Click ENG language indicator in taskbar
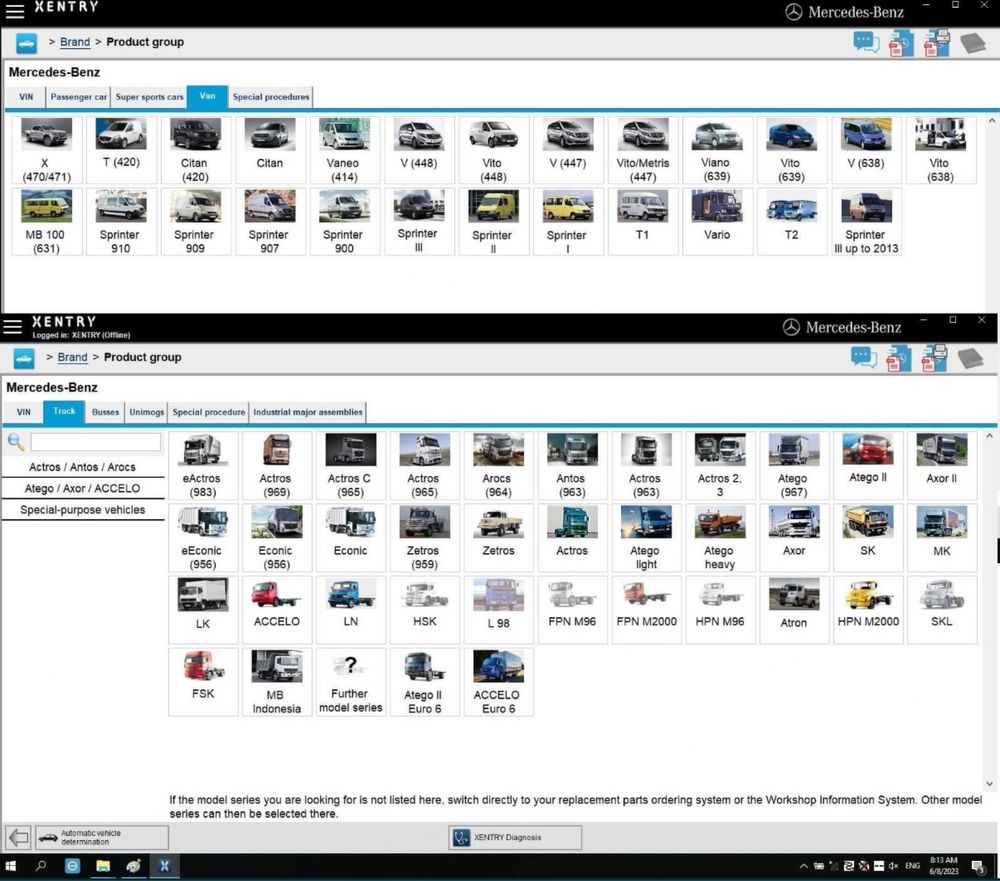This screenshot has height=881, width=1000. (x=913, y=866)
